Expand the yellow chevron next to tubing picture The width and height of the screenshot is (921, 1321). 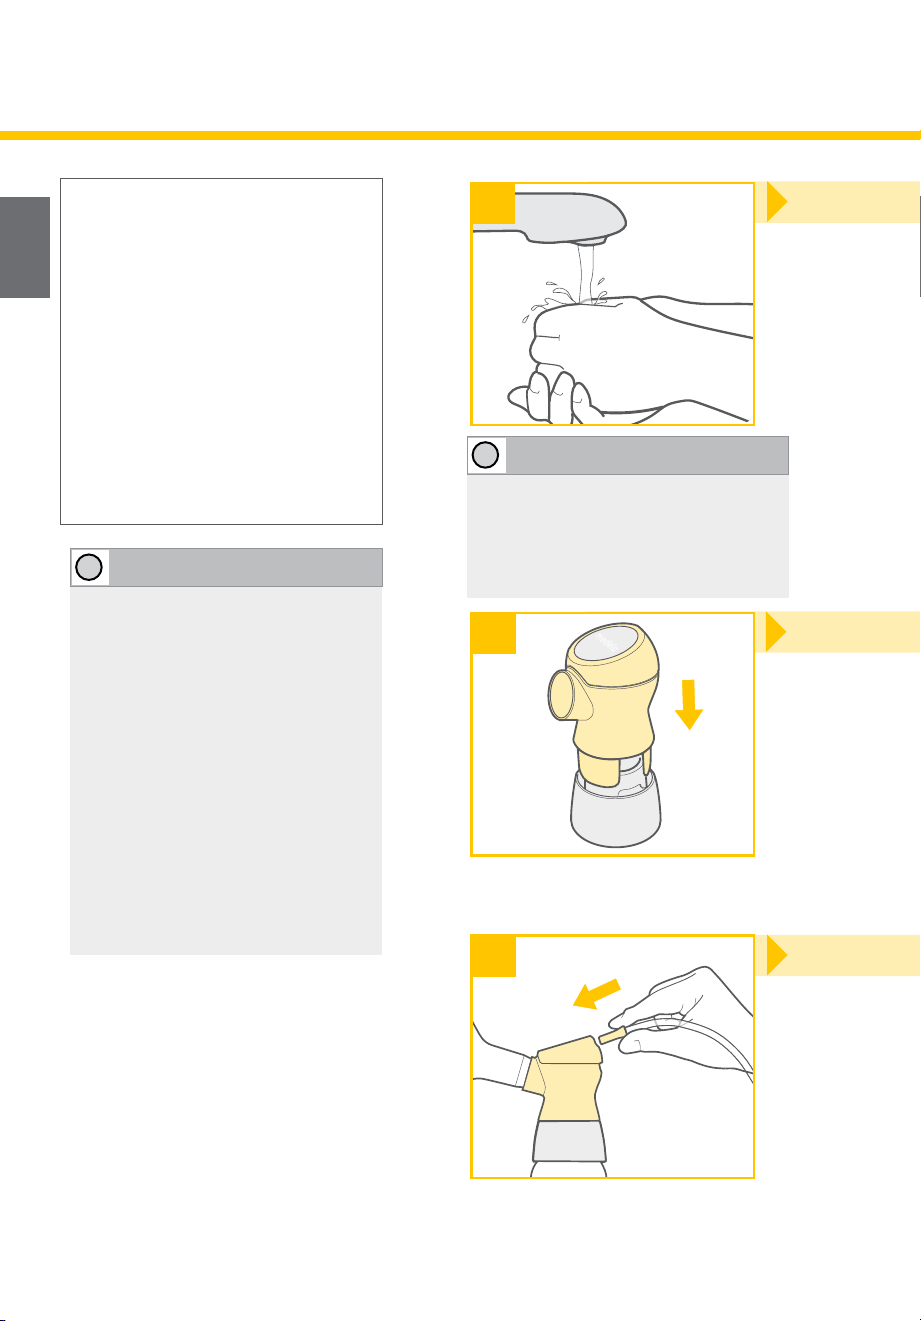point(779,956)
